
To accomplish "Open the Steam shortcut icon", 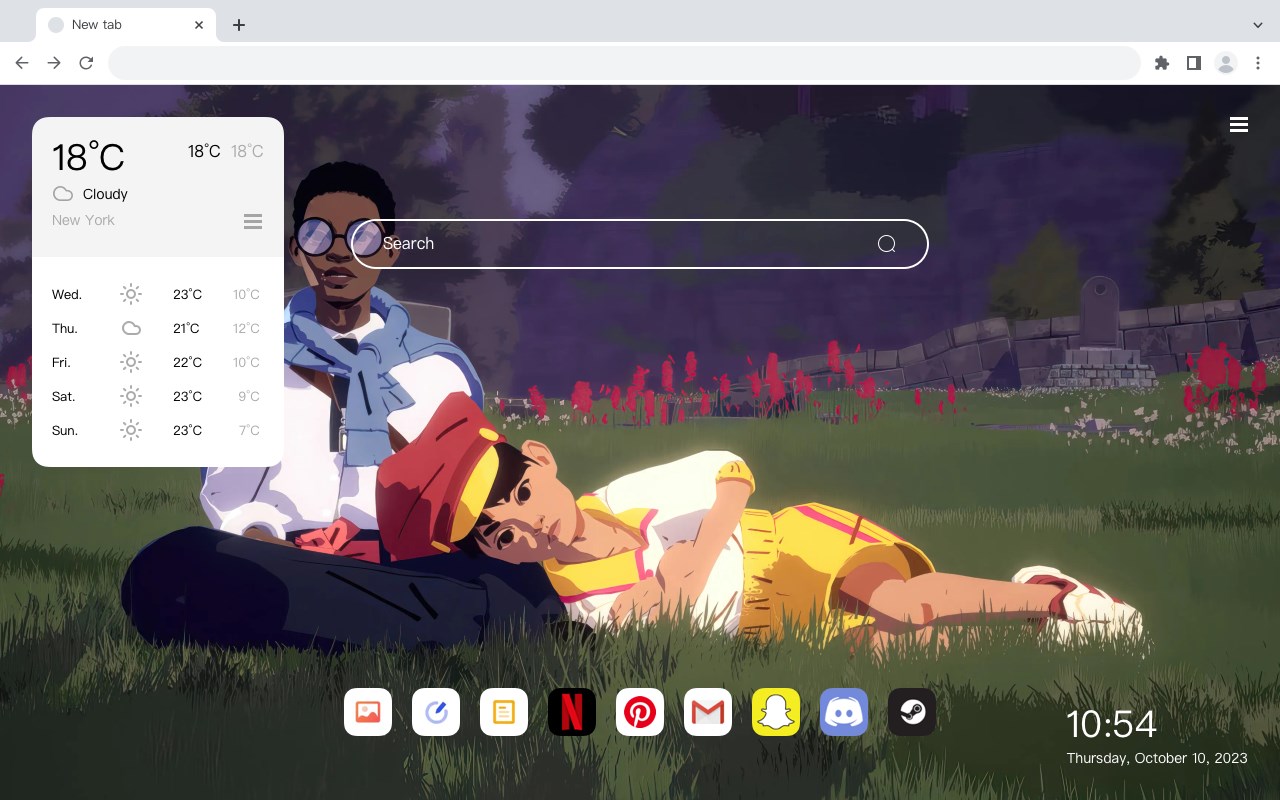I will 912,712.
